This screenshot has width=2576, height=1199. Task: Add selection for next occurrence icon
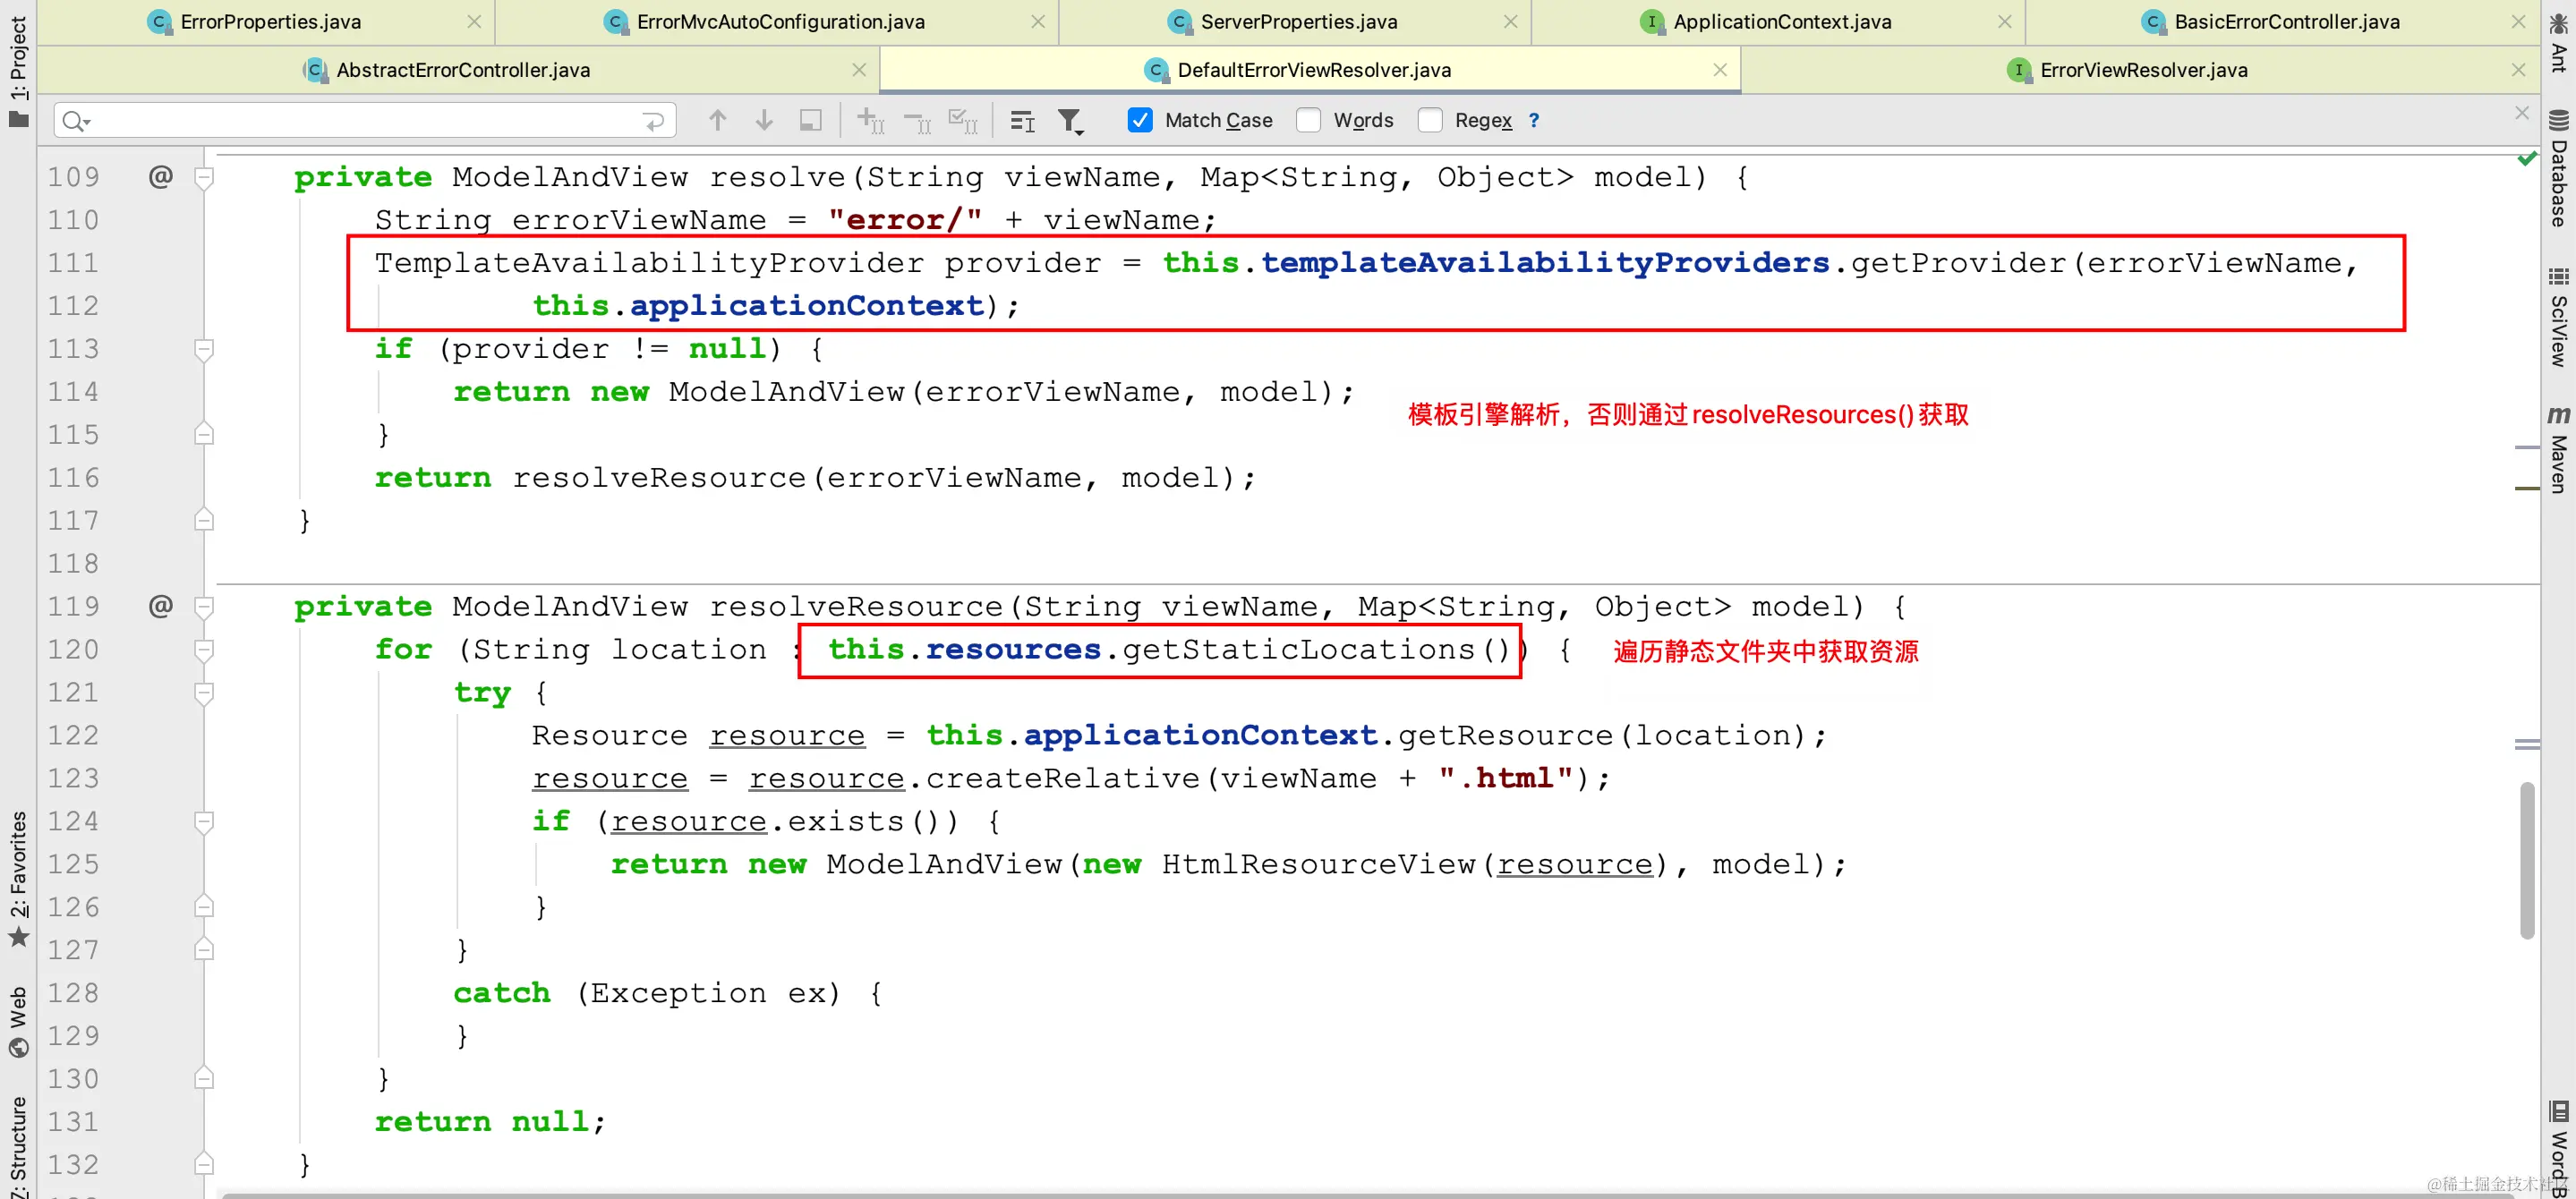tap(871, 120)
